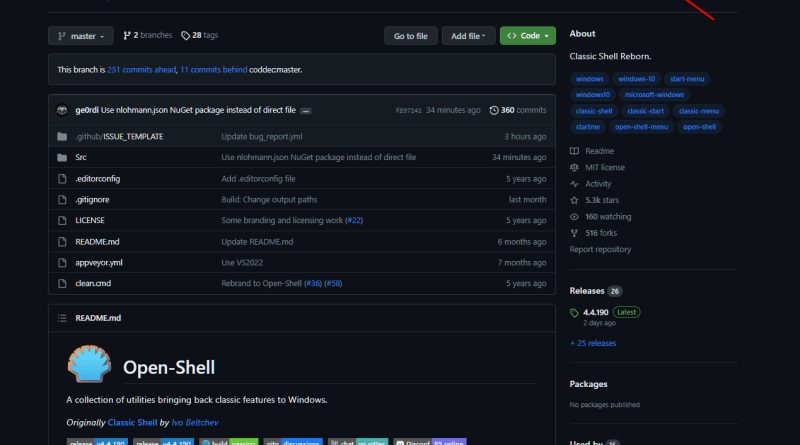The height and width of the screenshot is (445, 800).
Task: Click file icon of .editorconfig
Action: (x=62, y=179)
